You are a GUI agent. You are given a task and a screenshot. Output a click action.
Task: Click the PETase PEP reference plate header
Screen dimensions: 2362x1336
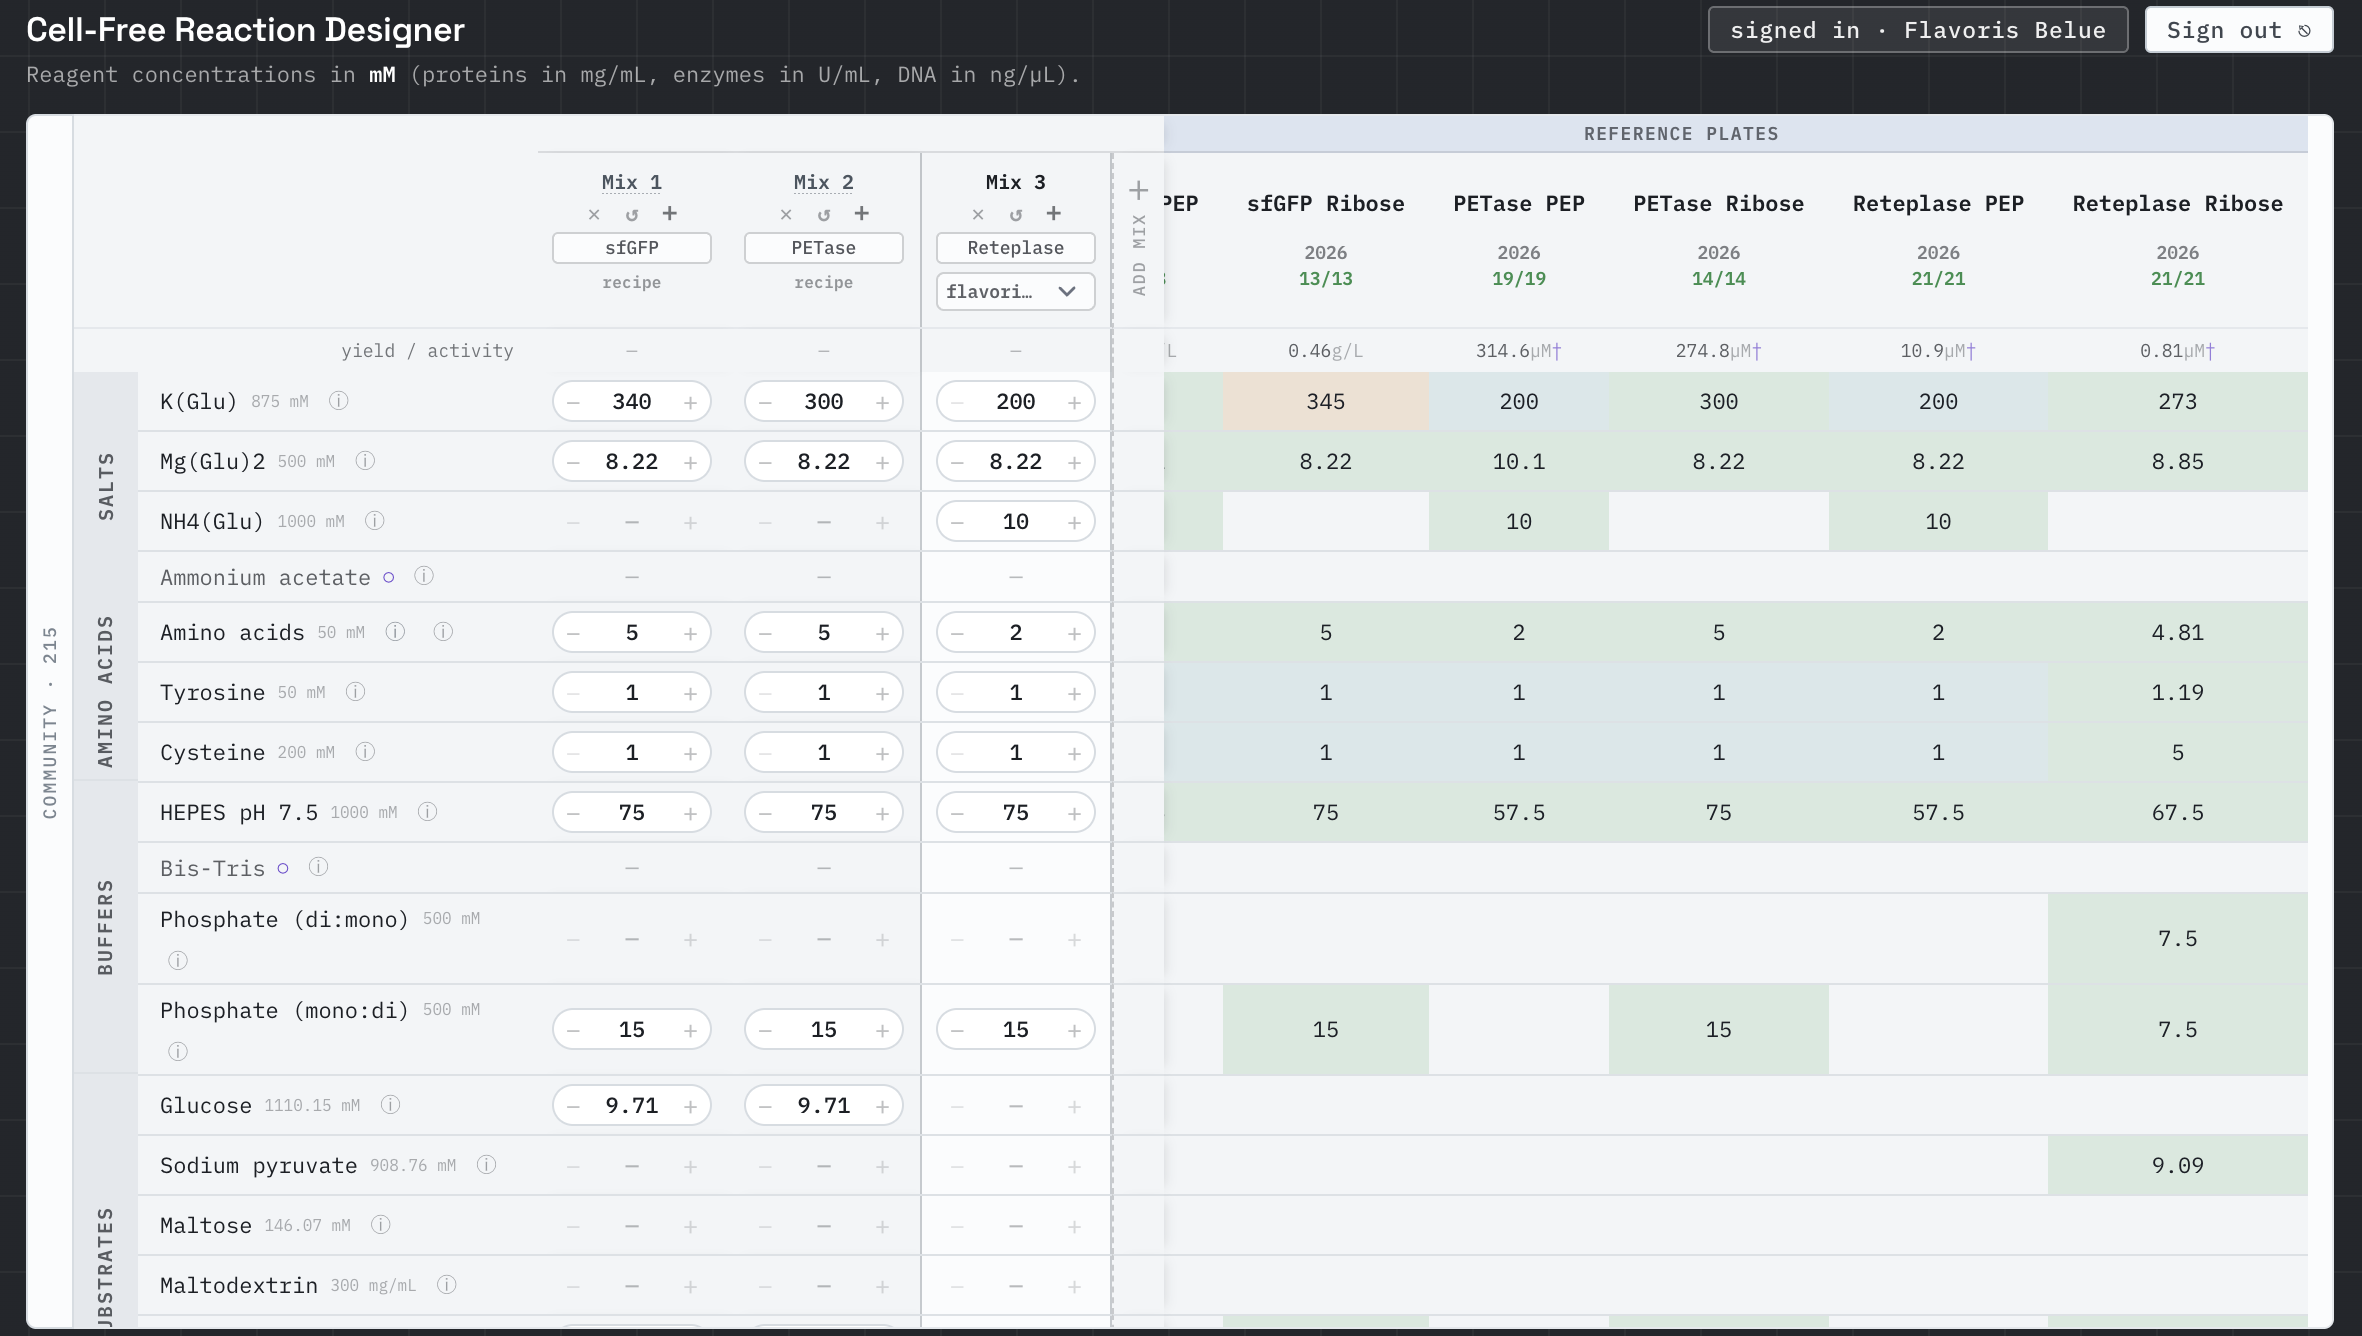pos(1519,204)
